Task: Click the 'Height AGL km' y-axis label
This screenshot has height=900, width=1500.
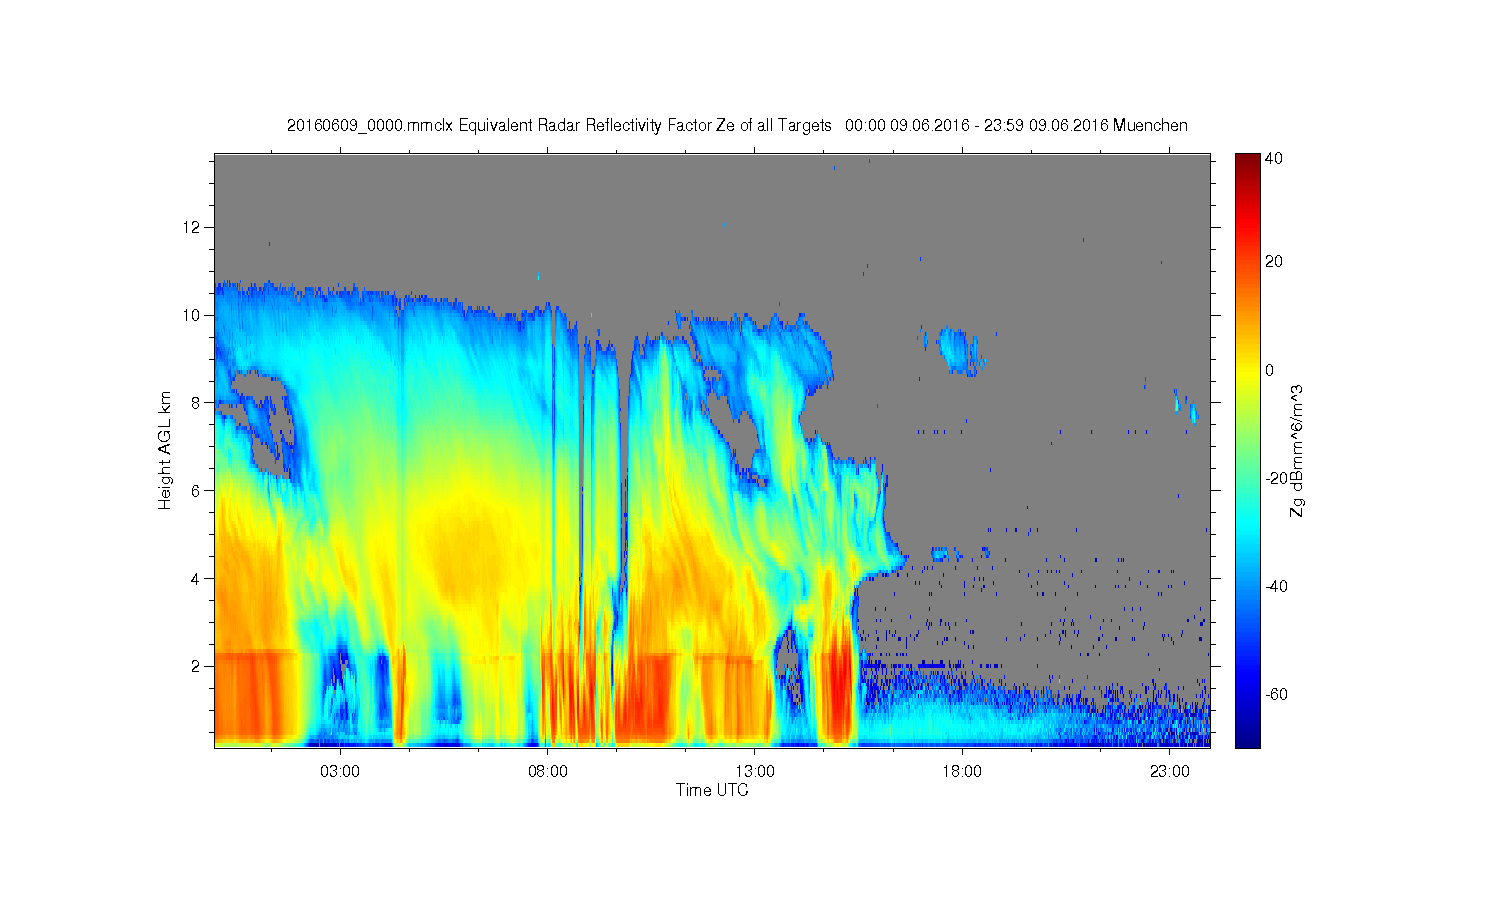Action: (164, 450)
